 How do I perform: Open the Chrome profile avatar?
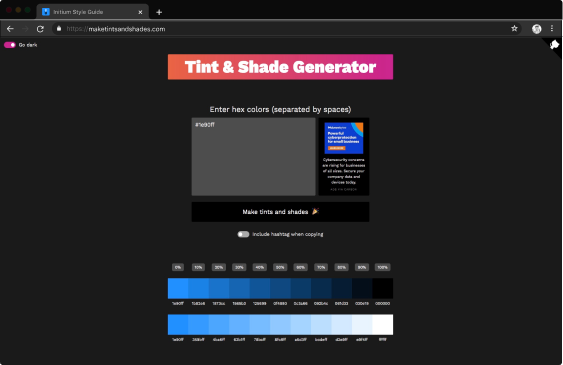[536, 29]
